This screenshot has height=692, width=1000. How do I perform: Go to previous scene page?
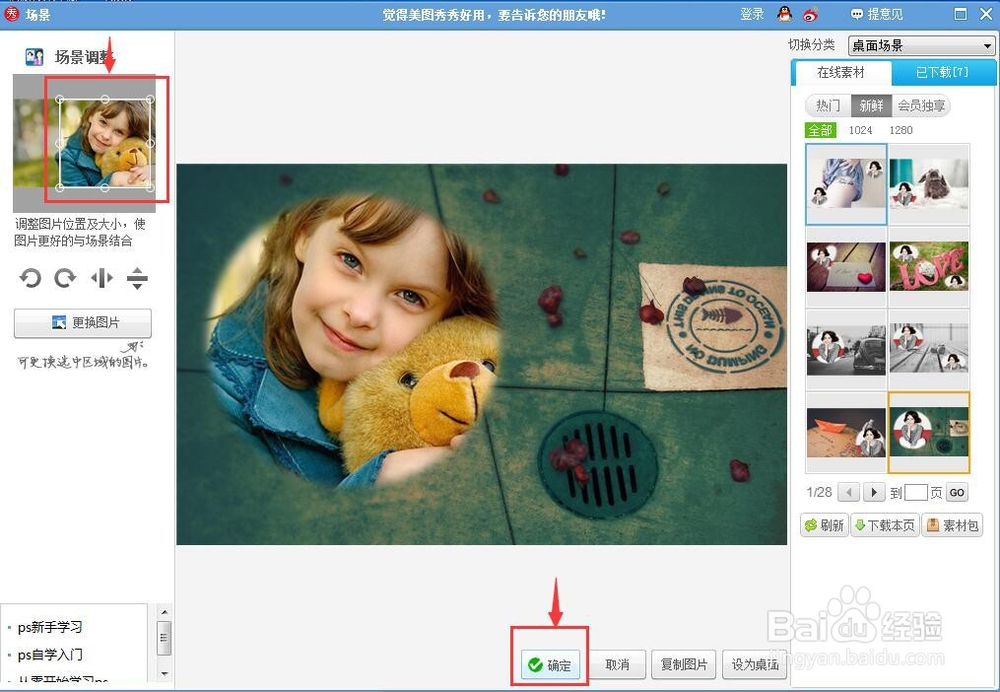click(848, 492)
